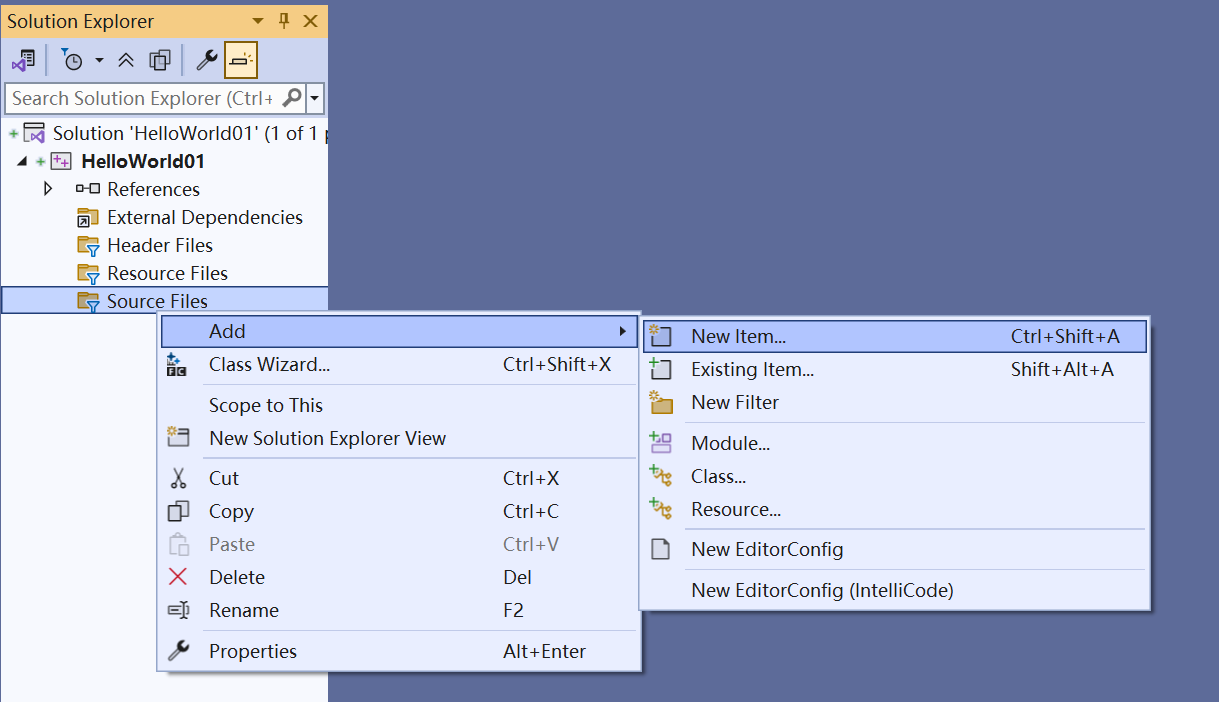Switch between solutions and folder views icon

tap(23, 61)
